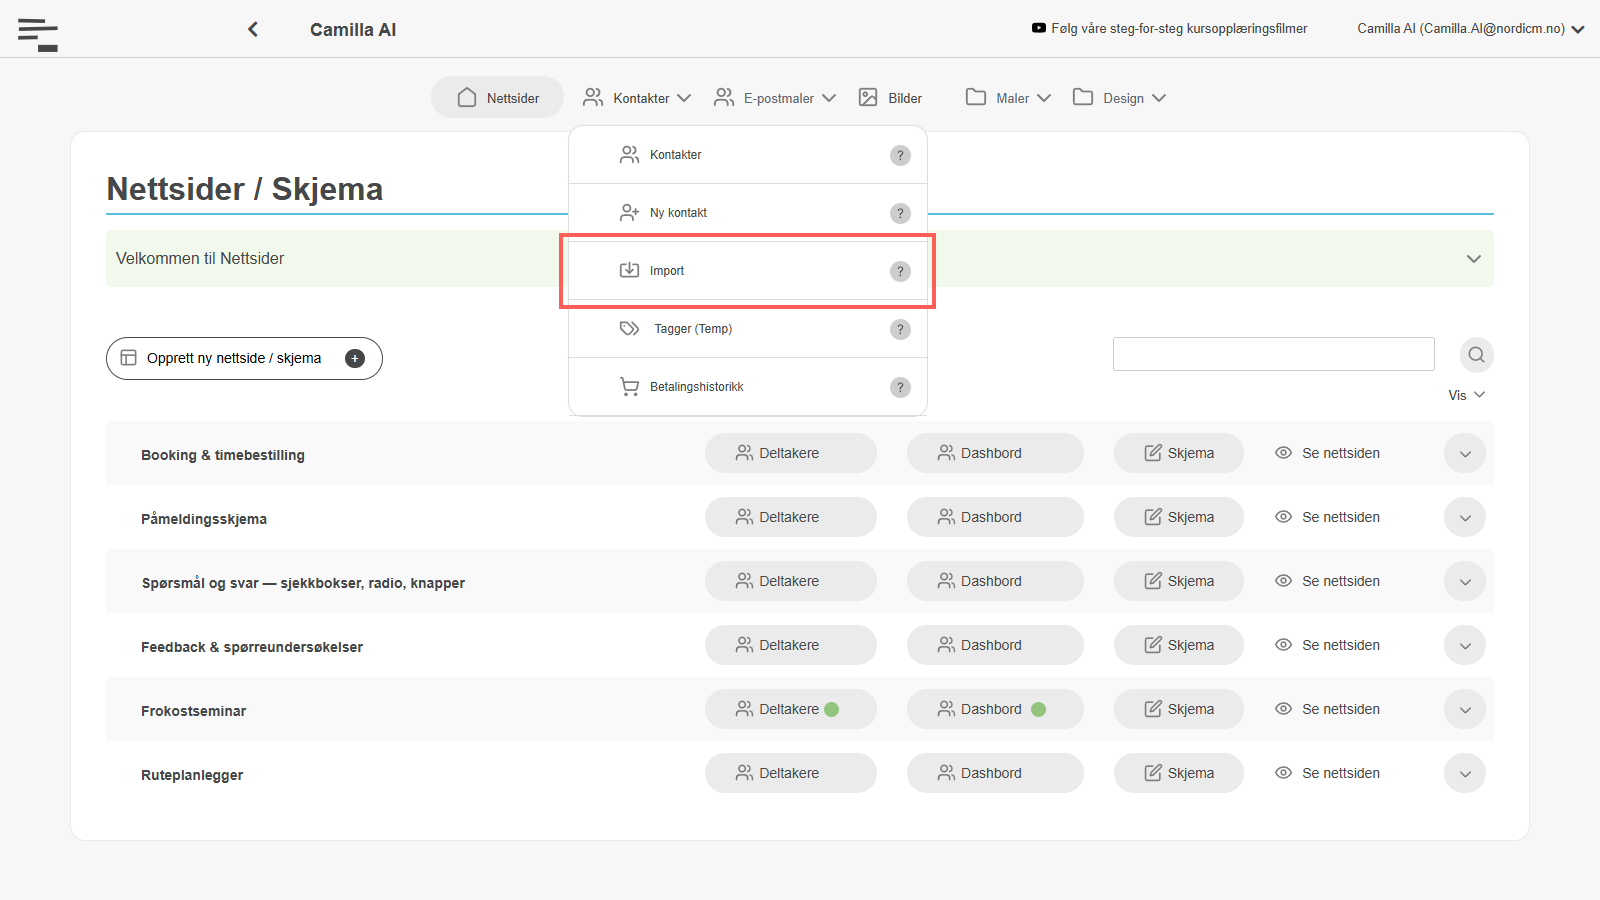Image resolution: width=1600 pixels, height=900 pixels.
Task: Choose Kontakter from the dropdown list
Action: [x=748, y=155]
